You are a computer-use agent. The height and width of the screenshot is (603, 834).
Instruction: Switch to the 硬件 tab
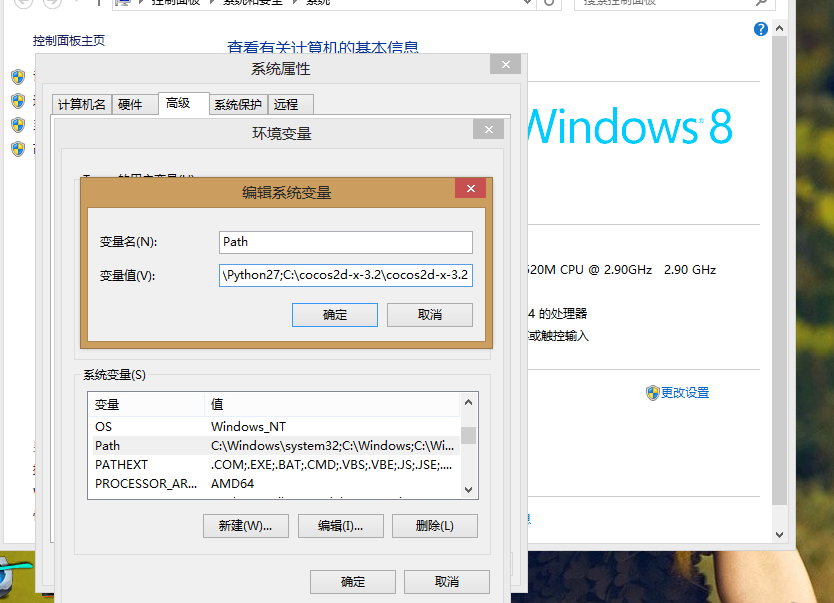click(x=135, y=104)
